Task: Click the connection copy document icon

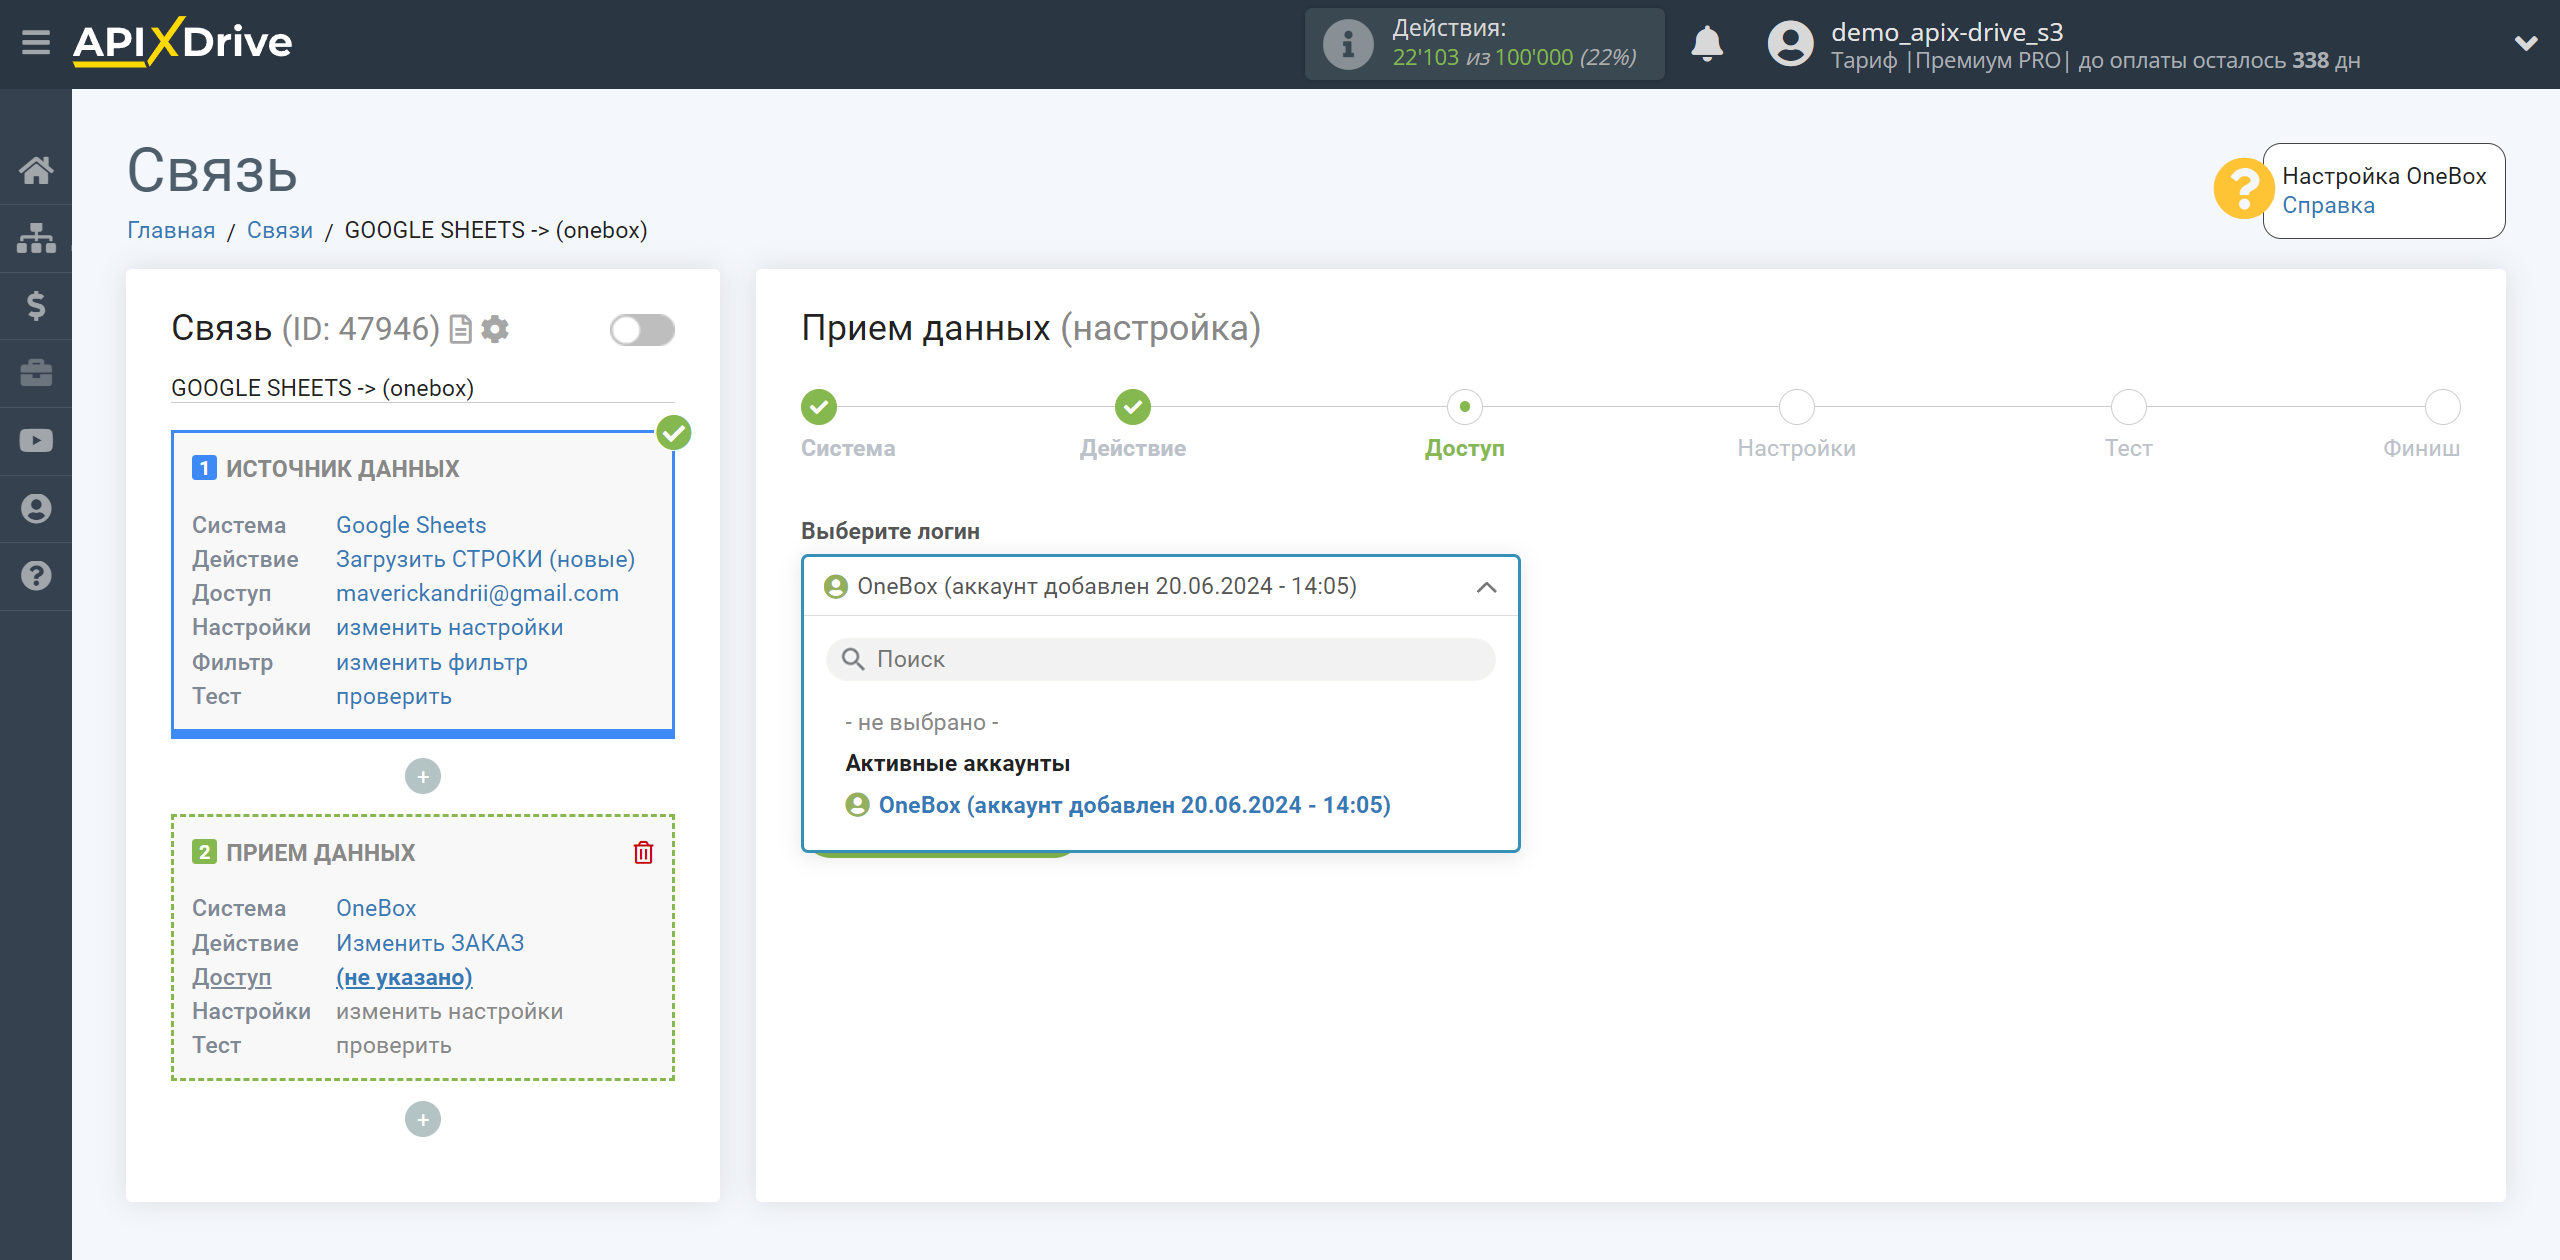Action: coord(460,329)
